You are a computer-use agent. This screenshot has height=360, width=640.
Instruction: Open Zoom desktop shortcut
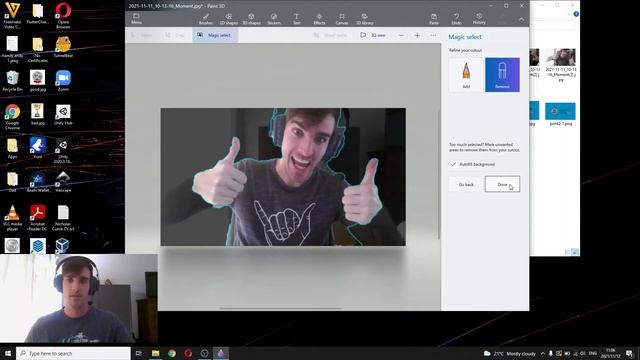pyautogui.click(x=63, y=81)
